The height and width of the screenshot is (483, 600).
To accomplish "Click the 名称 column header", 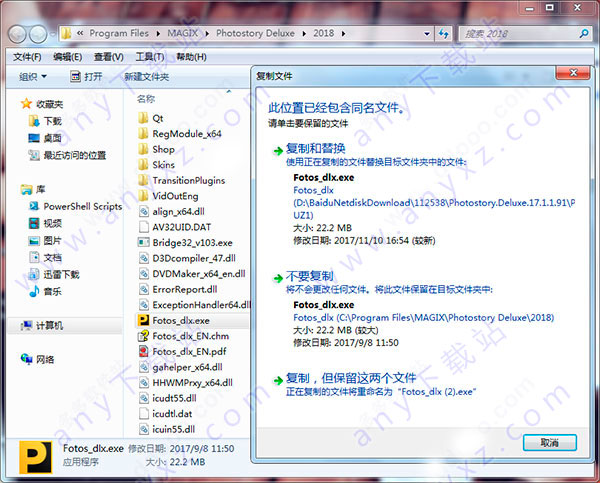I will [146, 99].
